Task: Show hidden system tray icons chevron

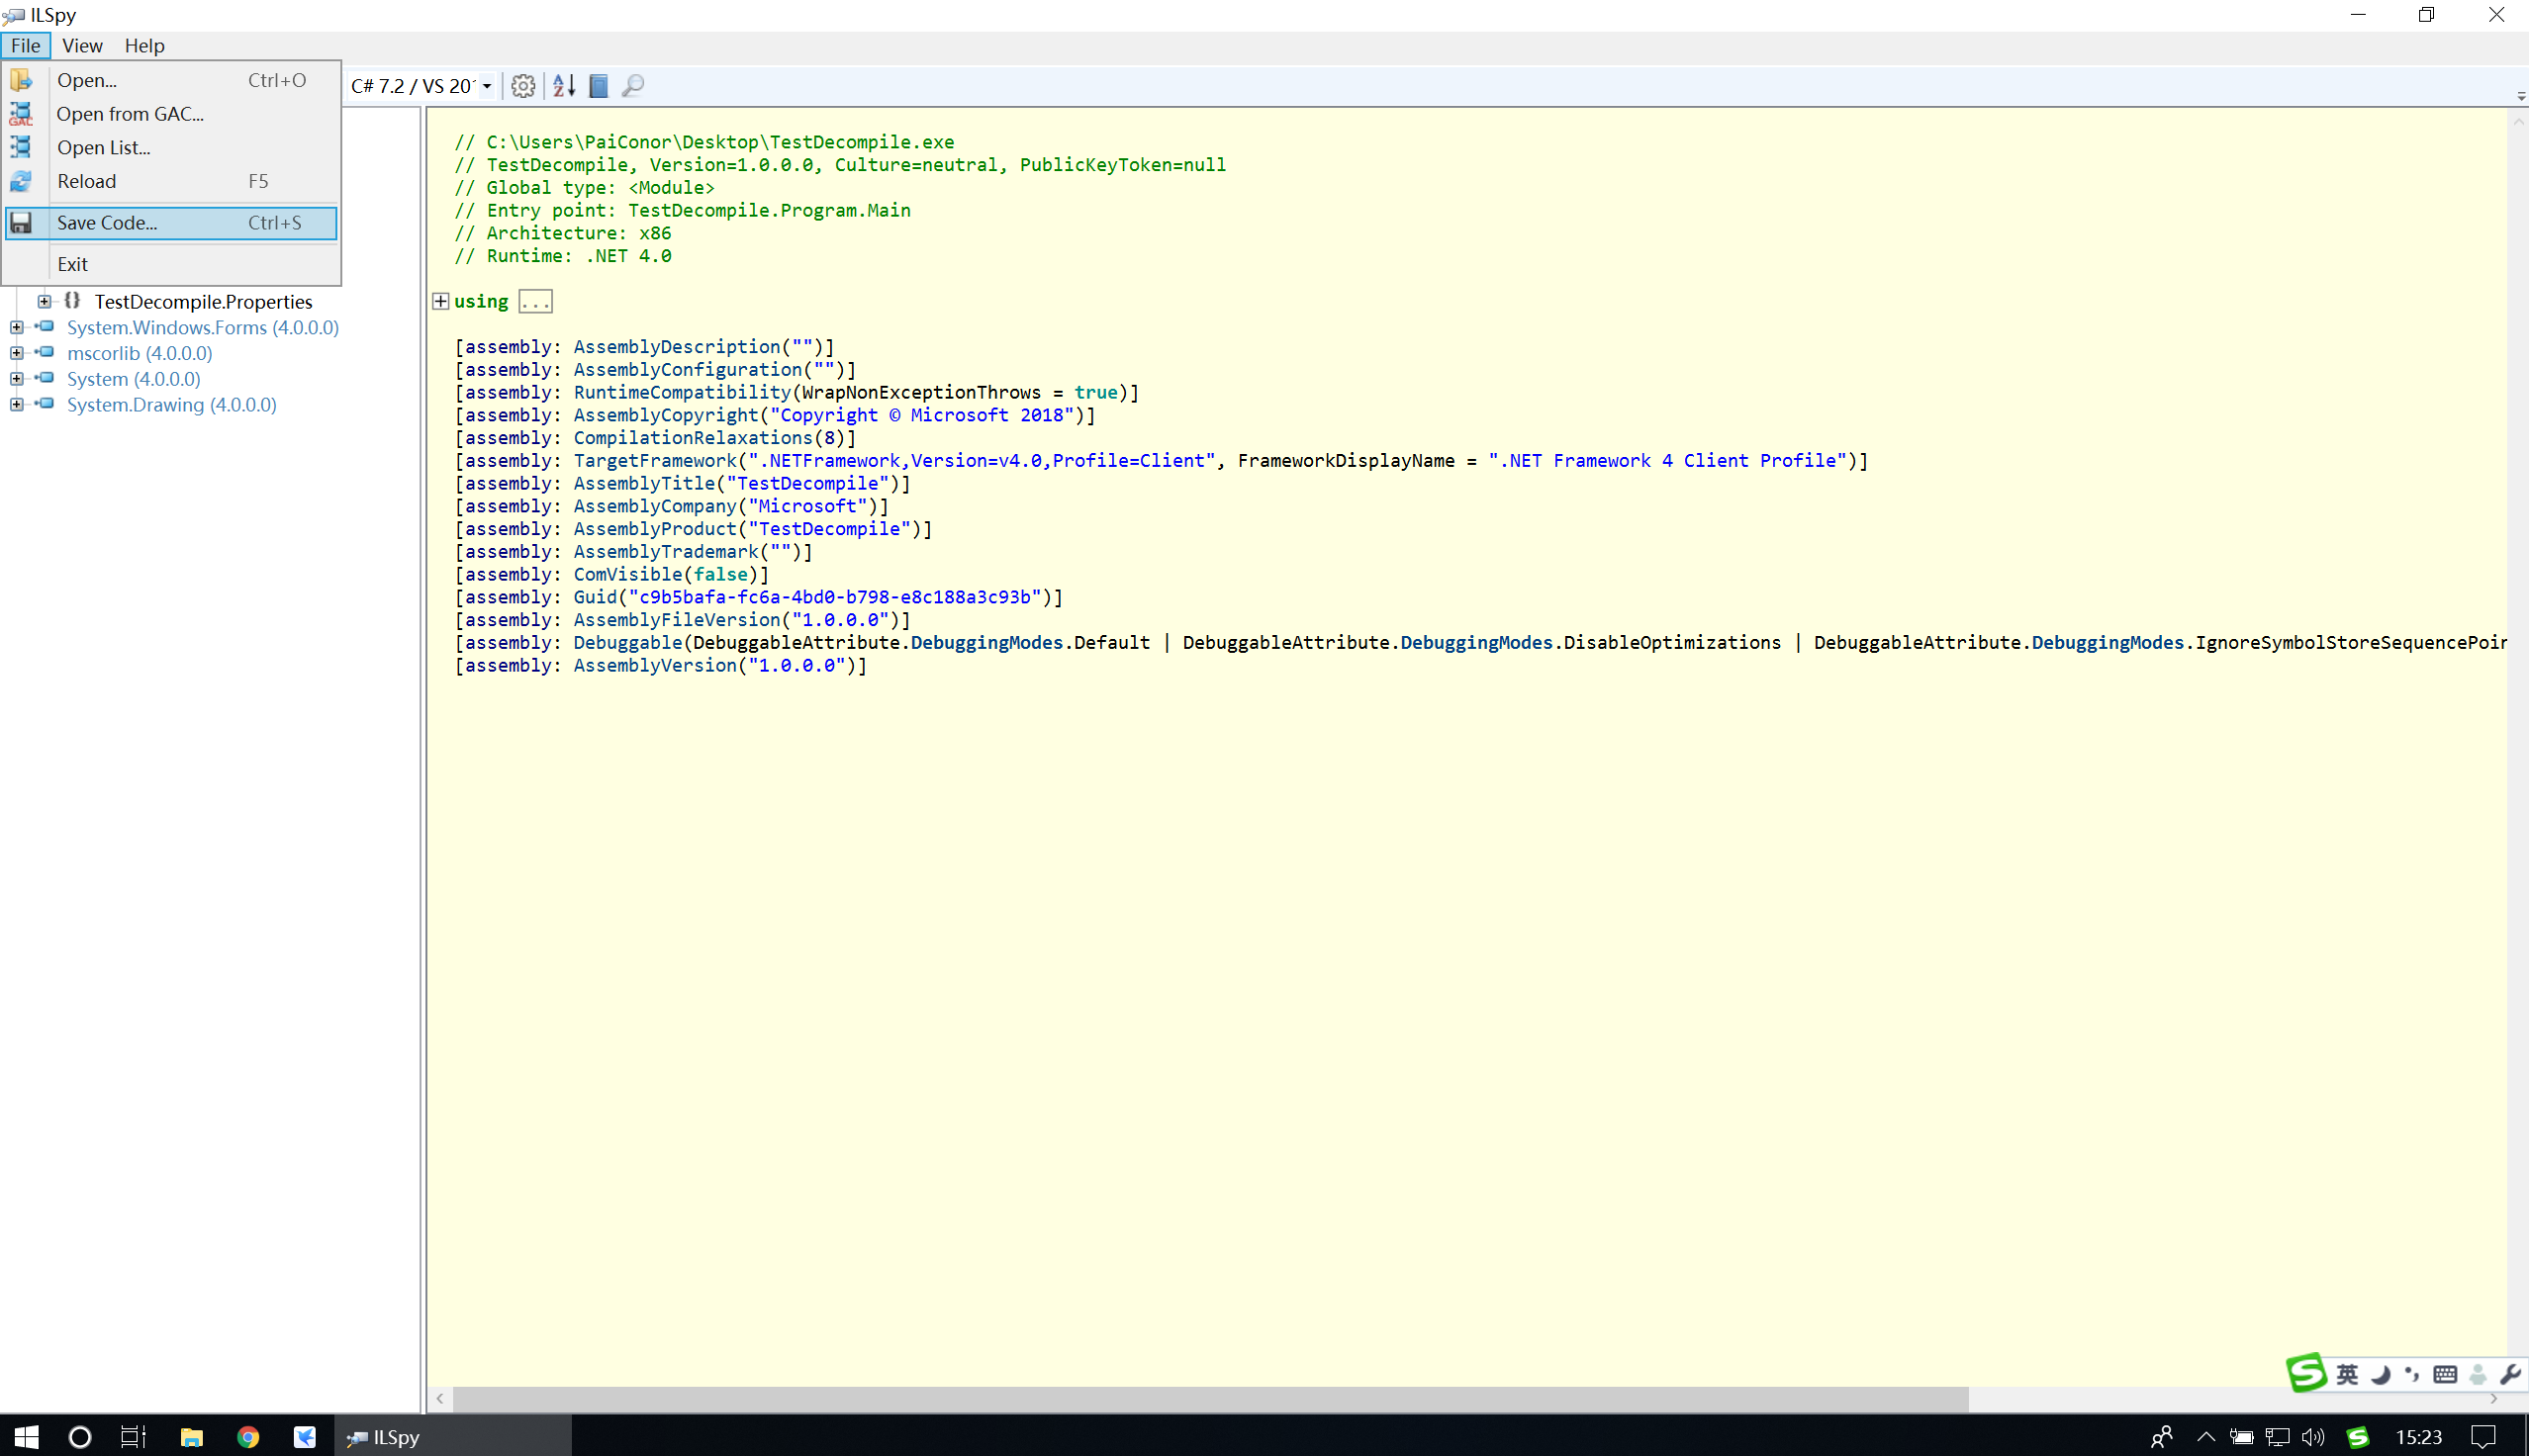Action: [2205, 1437]
